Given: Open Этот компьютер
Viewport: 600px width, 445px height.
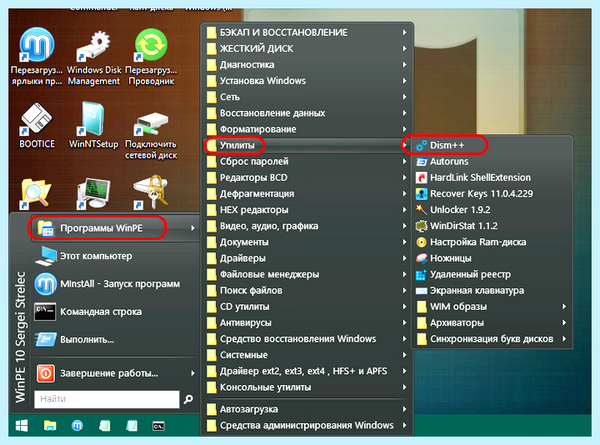Looking at the screenshot, I should coord(115,256).
